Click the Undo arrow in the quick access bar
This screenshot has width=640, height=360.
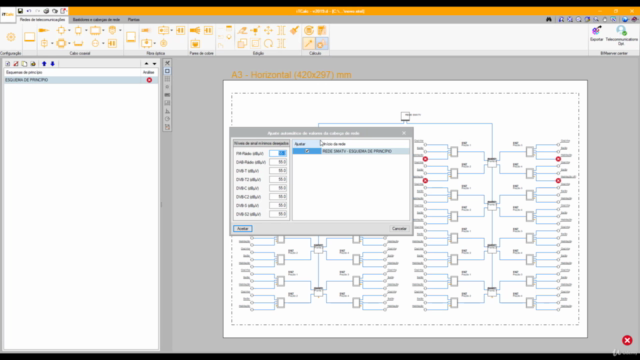click(x=29, y=11)
